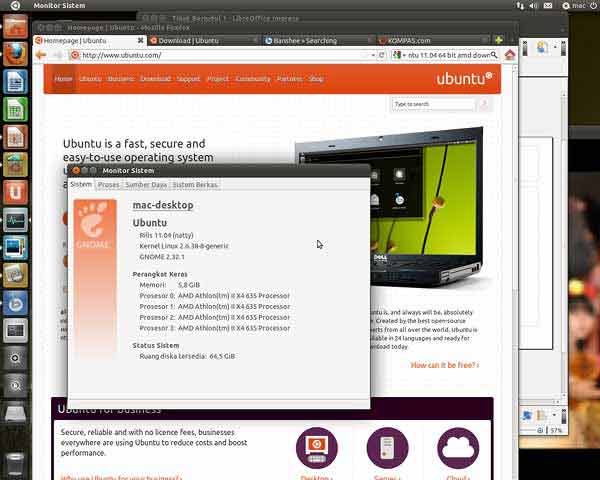The height and width of the screenshot is (480, 600).
Task: Click the Ubuntu dash logo button
Action: 15,5
